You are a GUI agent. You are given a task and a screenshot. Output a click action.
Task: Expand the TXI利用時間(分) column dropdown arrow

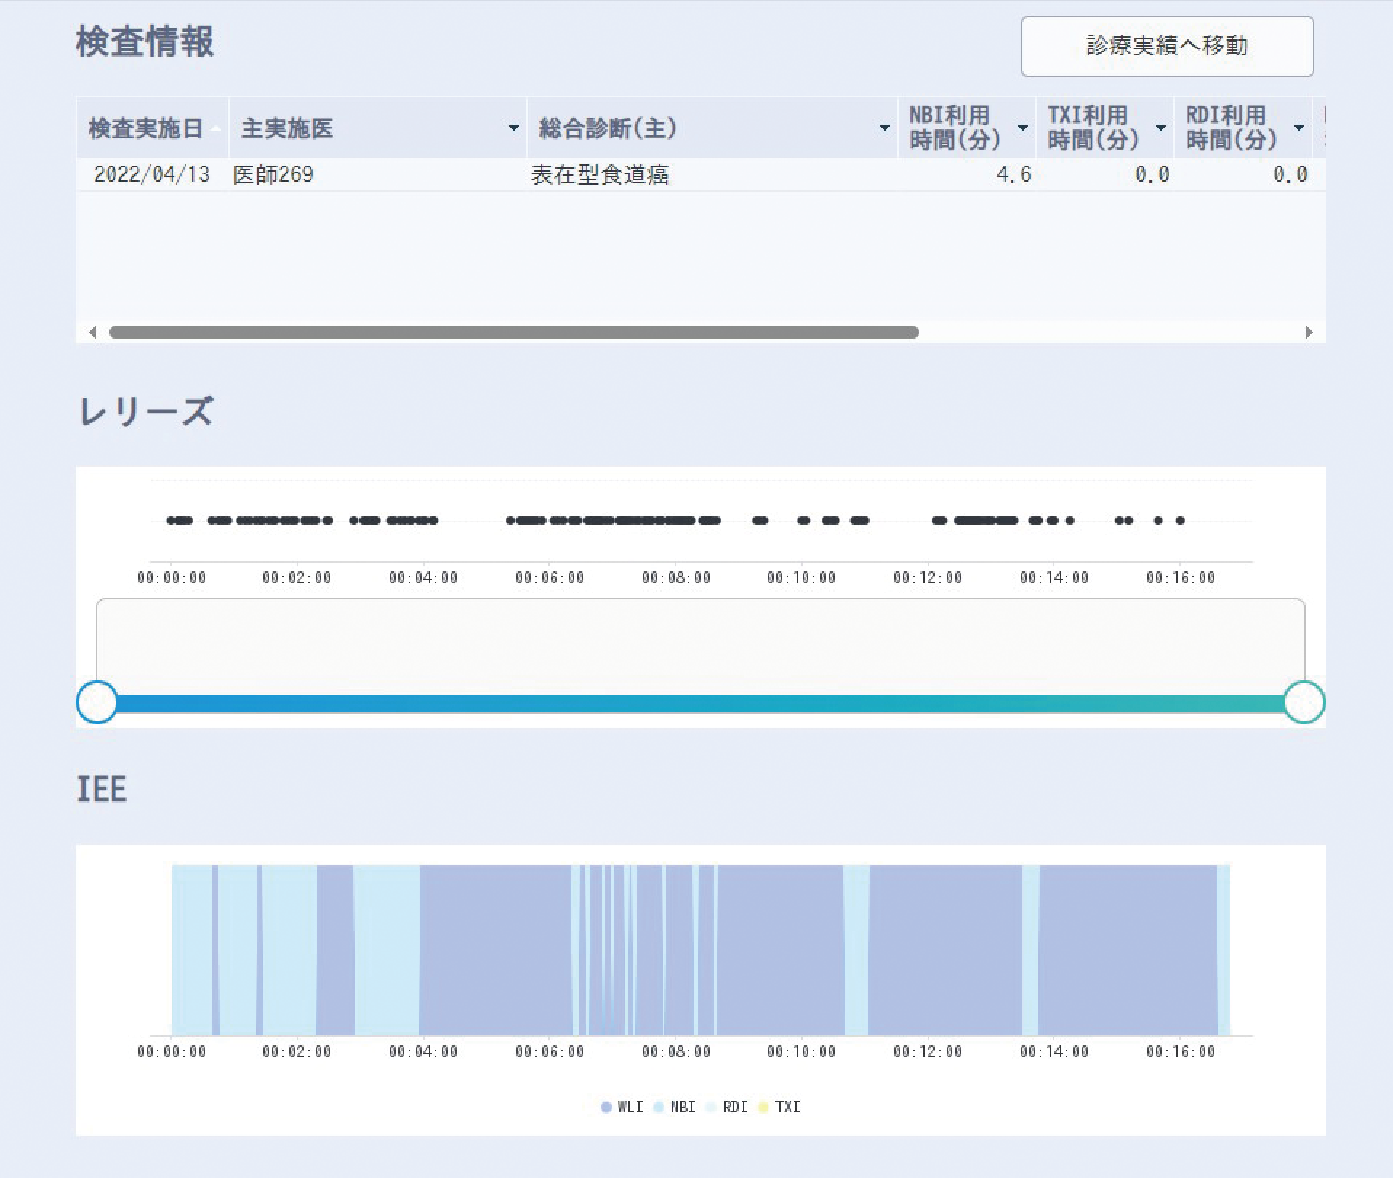pyautogui.click(x=1160, y=128)
